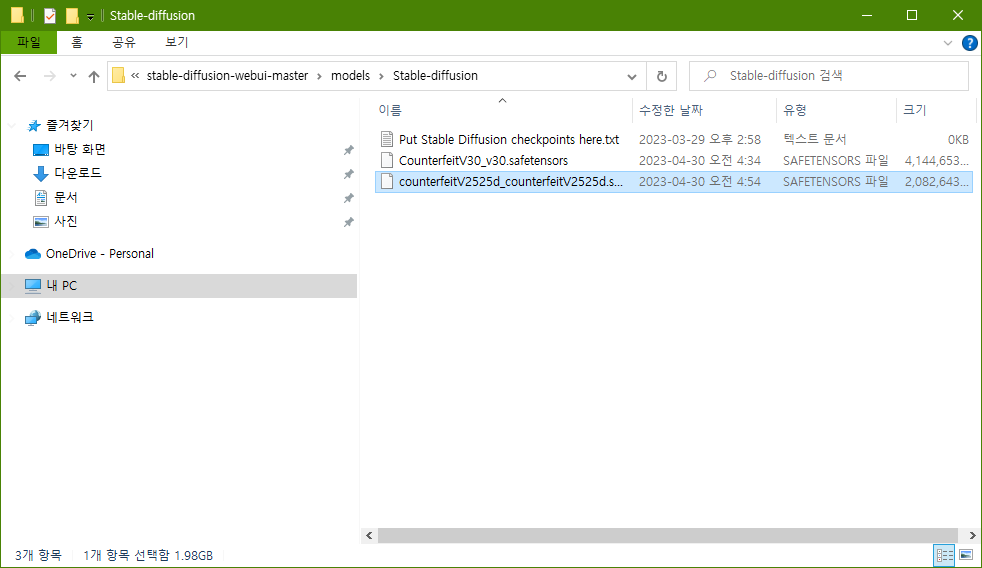The image size is (982, 568).
Task: Click the pin icon next to 사진
Action: coord(349,222)
